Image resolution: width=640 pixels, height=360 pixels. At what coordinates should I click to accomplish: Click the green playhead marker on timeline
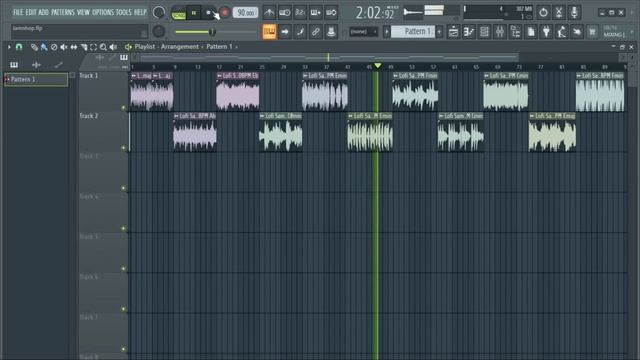point(378,66)
